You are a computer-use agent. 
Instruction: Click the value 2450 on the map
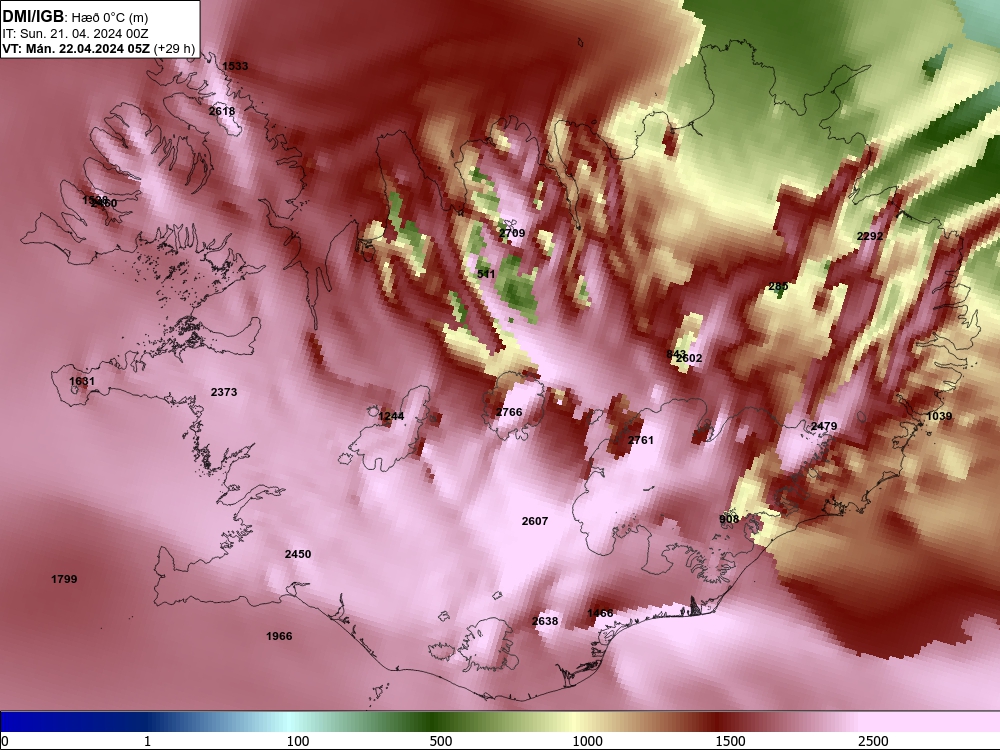tap(298, 554)
